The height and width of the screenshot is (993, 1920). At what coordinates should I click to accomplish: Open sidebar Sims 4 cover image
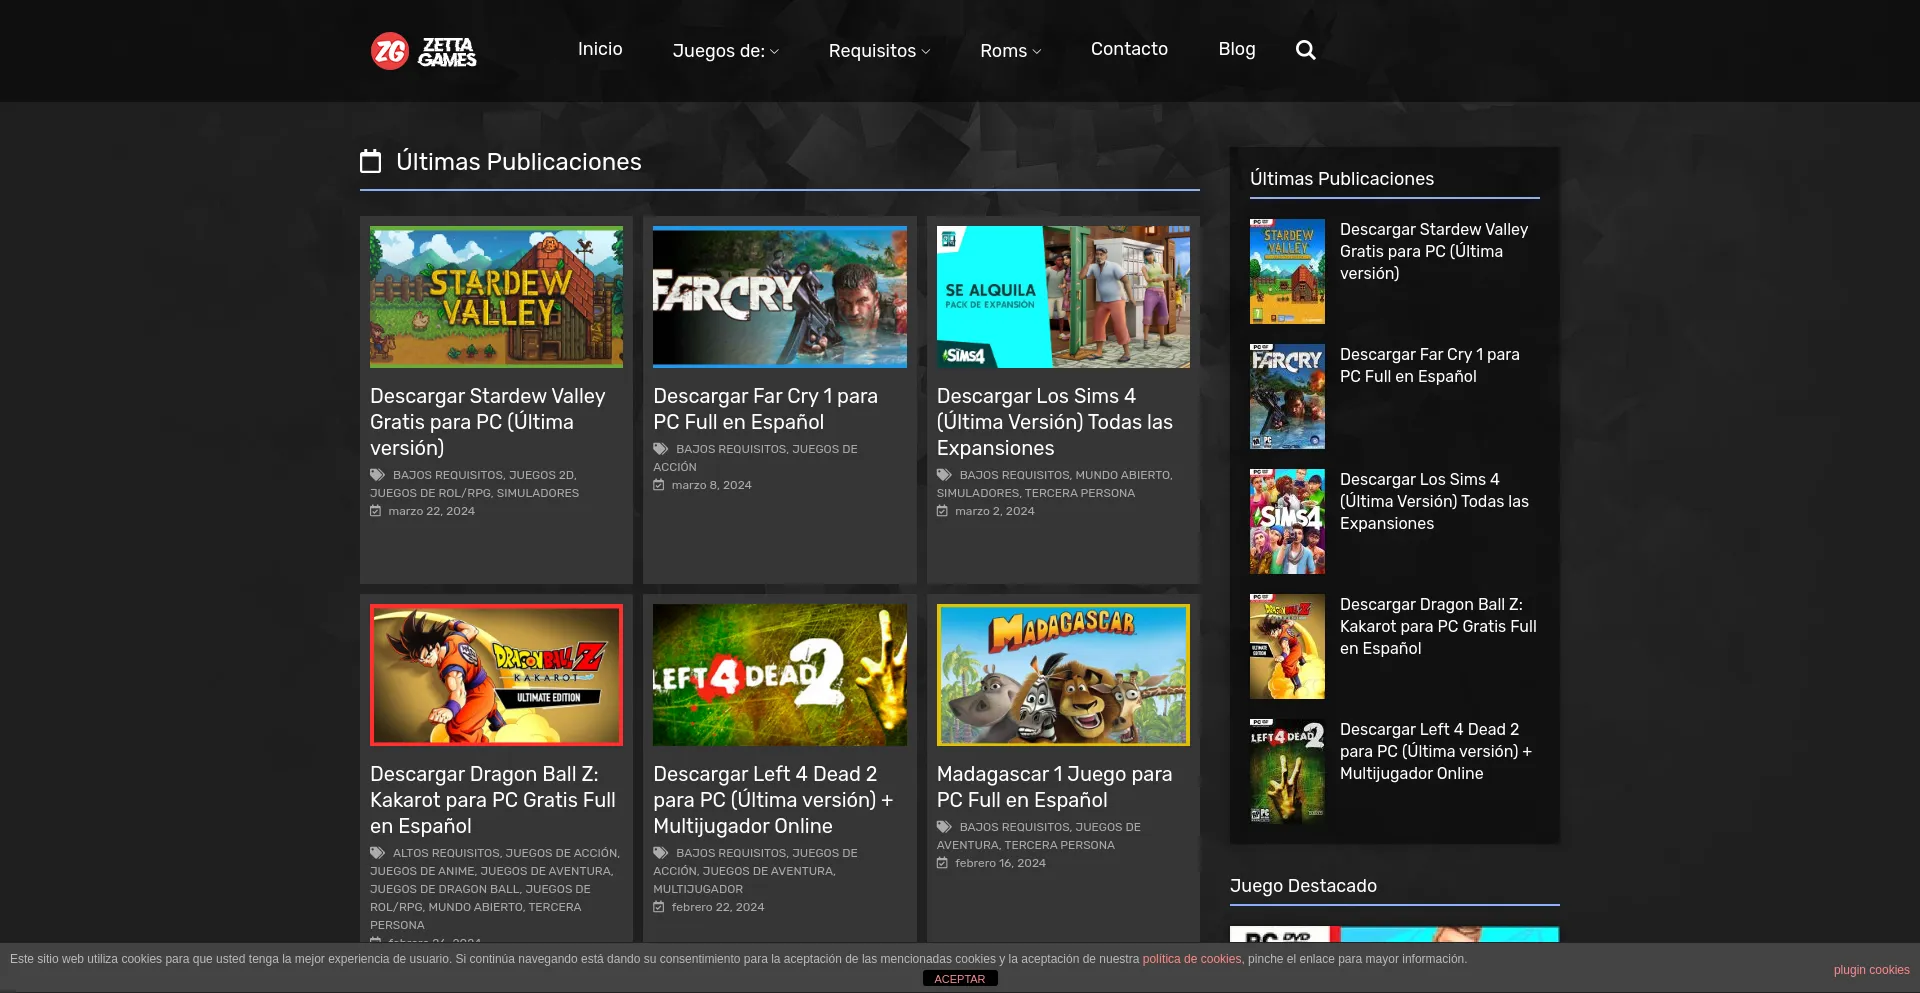point(1287,521)
